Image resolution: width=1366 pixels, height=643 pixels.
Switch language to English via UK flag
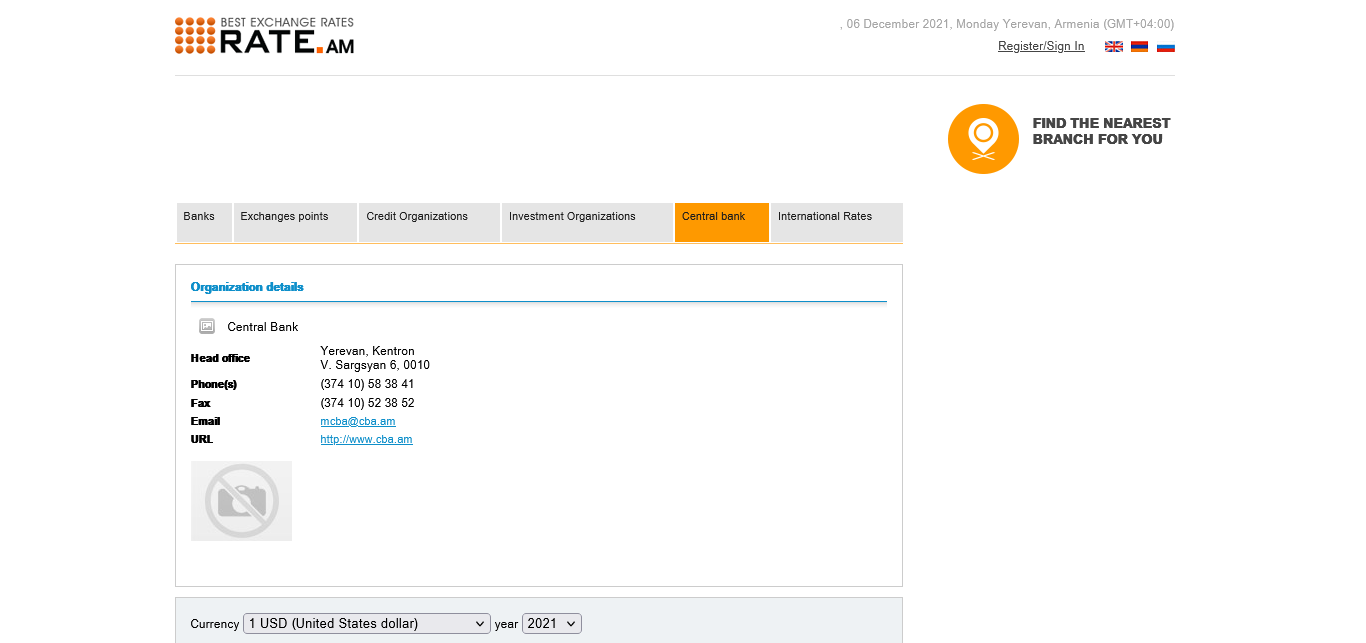click(x=1113, y=47)
